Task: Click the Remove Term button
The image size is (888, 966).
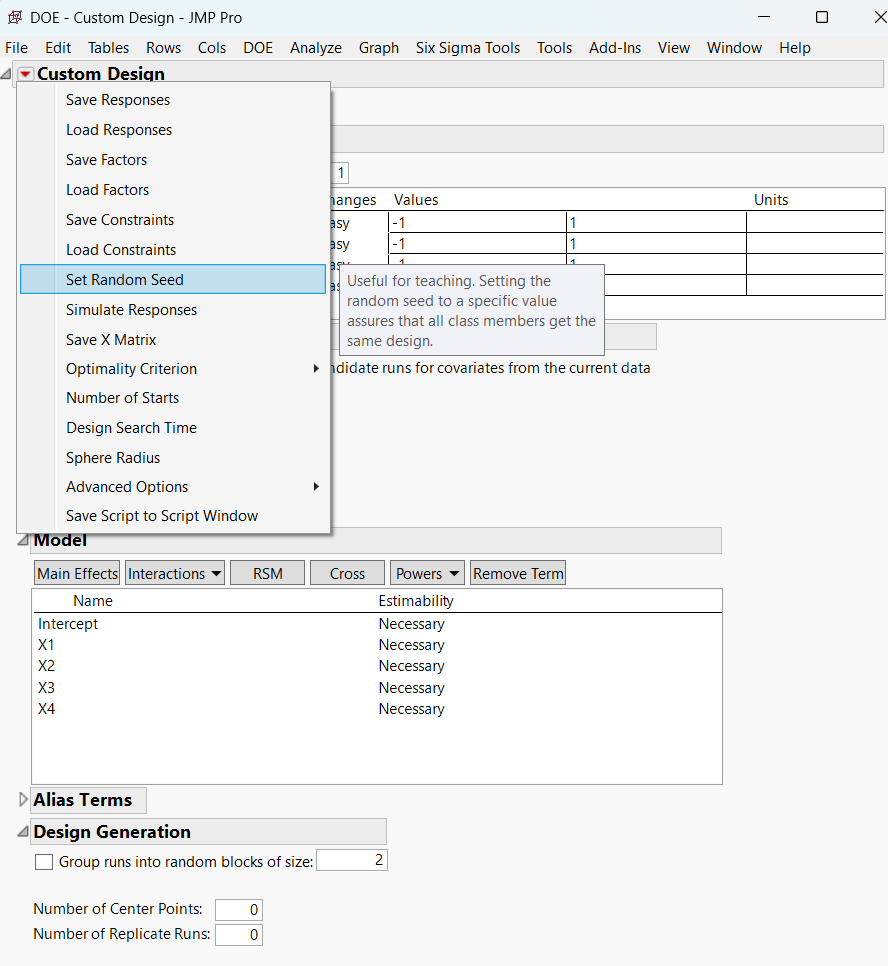Action: (x=518, y=573)
